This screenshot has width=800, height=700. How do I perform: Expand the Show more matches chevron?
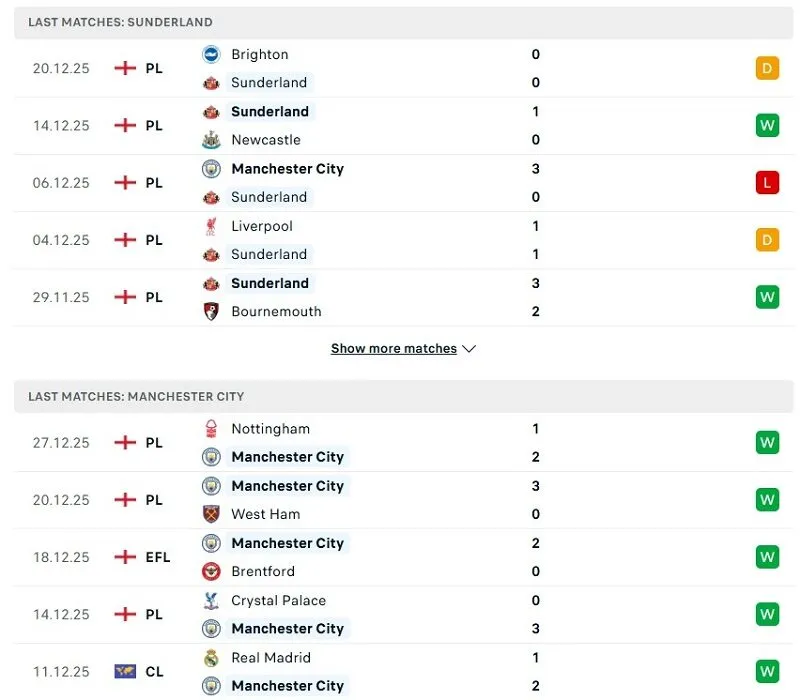click(x=470, y=349)
